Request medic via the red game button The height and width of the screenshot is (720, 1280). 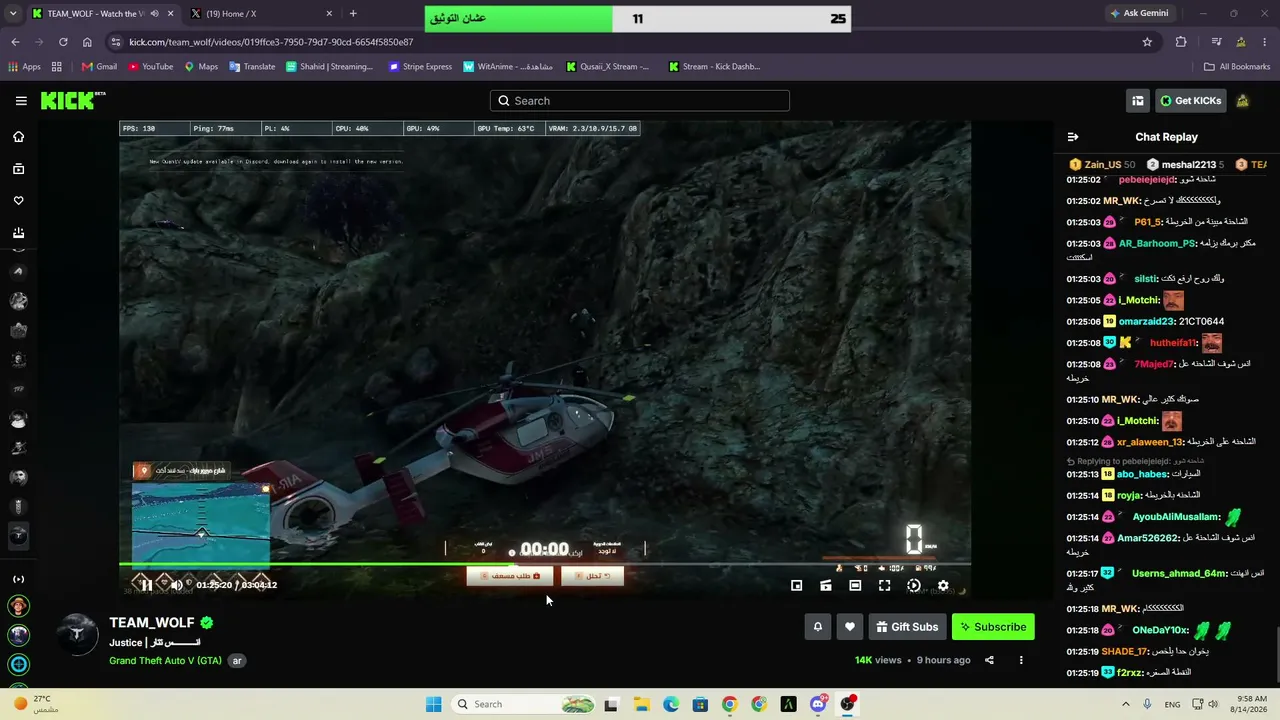coord(510,576)
